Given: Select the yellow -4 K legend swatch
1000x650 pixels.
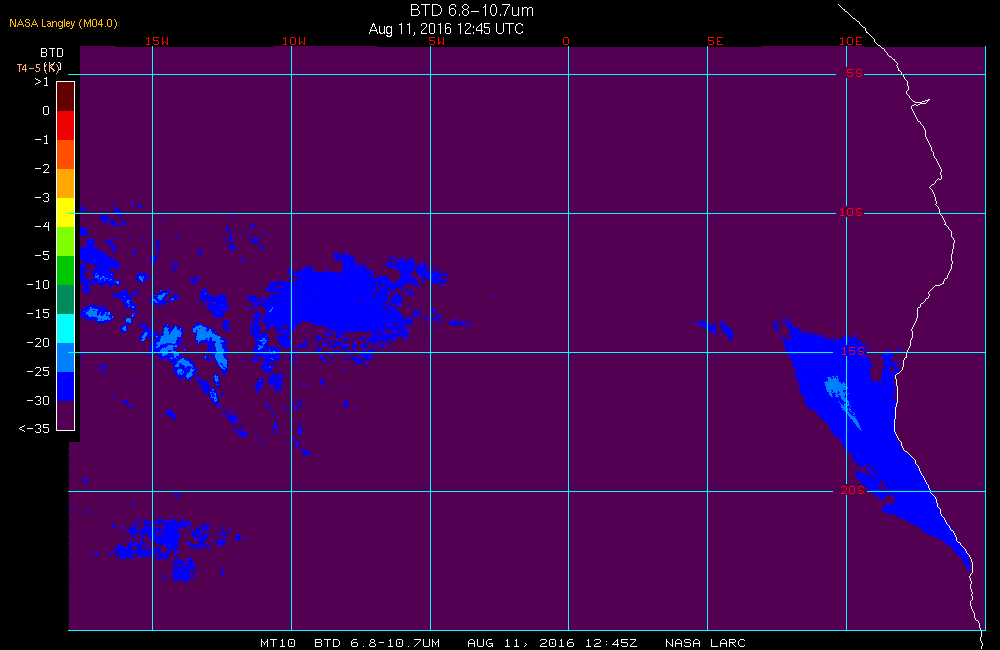Looking at the screenshot, I should pos(66,212).
